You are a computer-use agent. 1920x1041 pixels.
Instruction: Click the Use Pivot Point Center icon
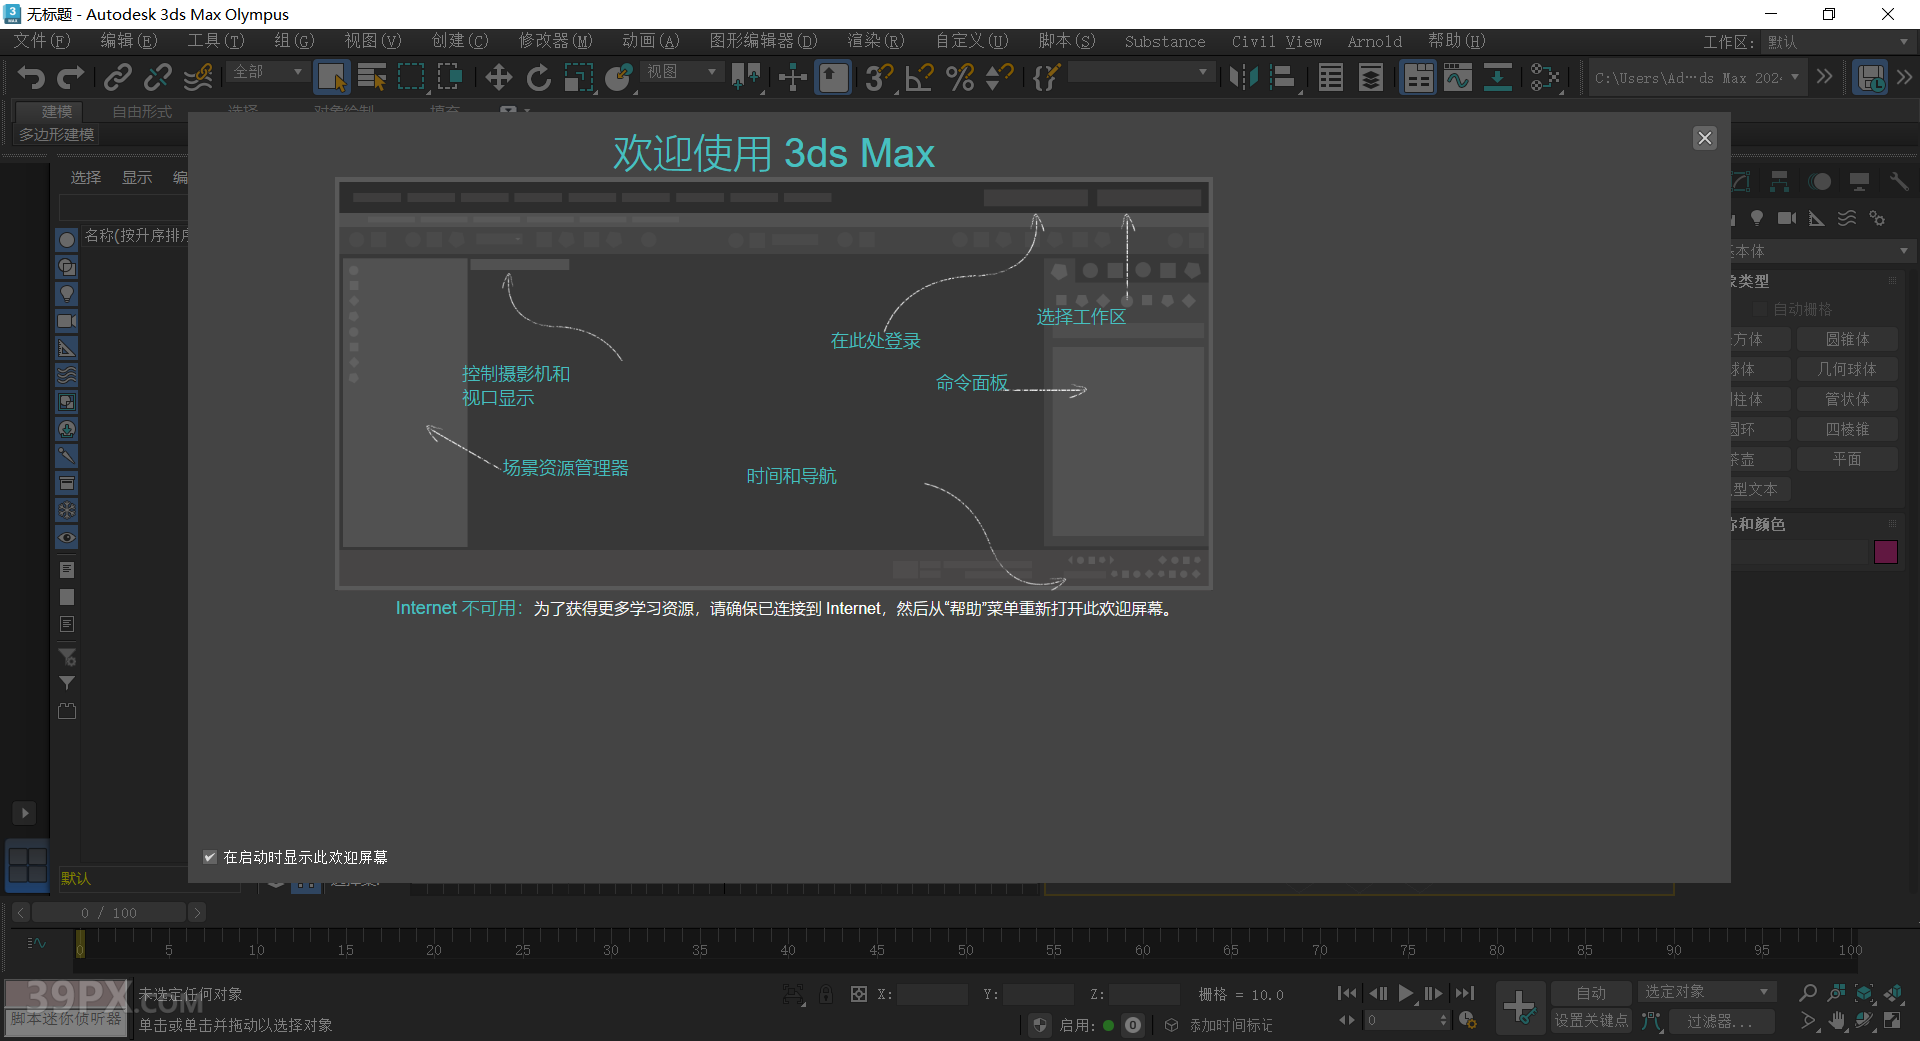(745, 77)
